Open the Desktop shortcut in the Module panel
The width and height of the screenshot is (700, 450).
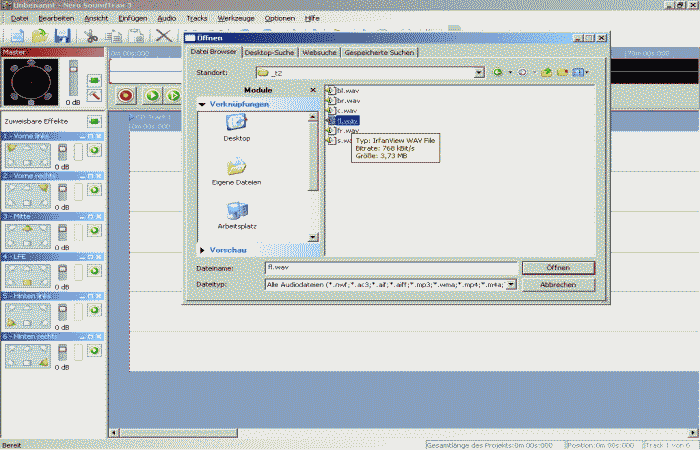pyautogui.click(x=237, y=123)
